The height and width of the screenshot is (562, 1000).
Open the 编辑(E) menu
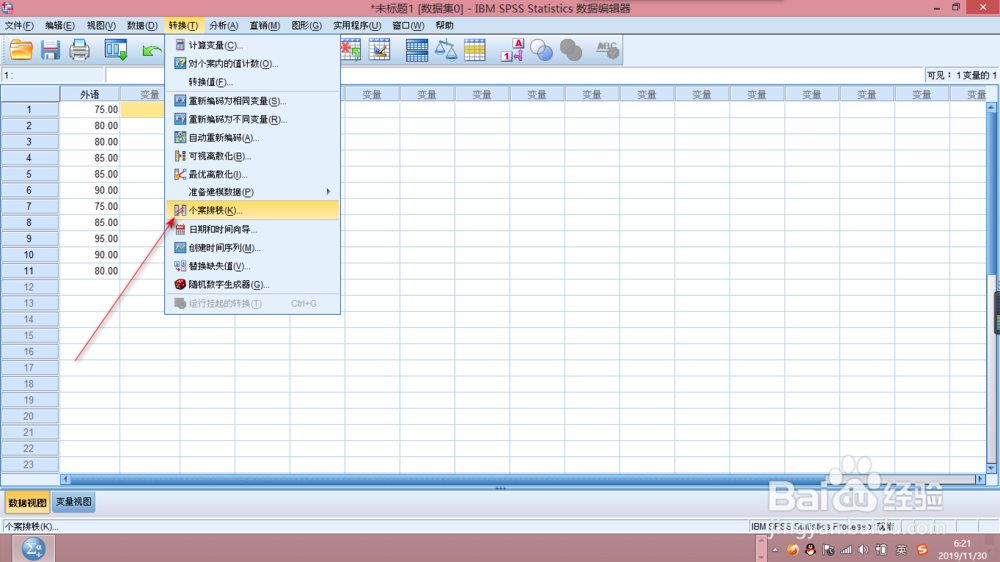(x=59, y=26)
